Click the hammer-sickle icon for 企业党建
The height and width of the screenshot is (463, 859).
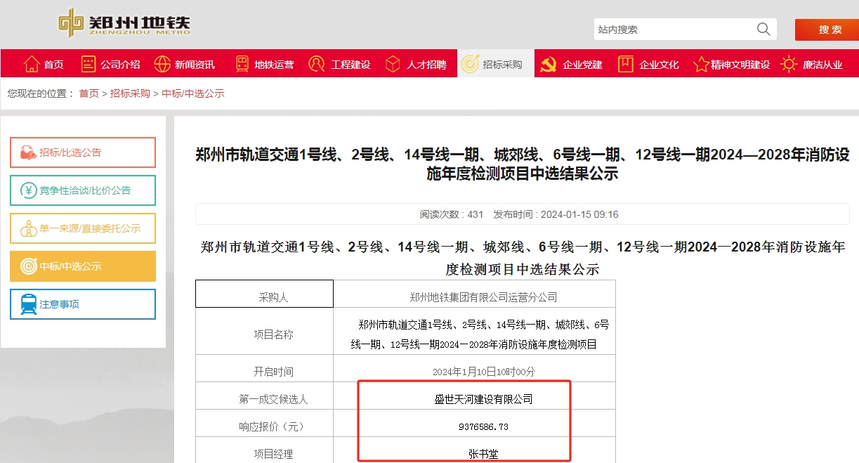[548, 65]
